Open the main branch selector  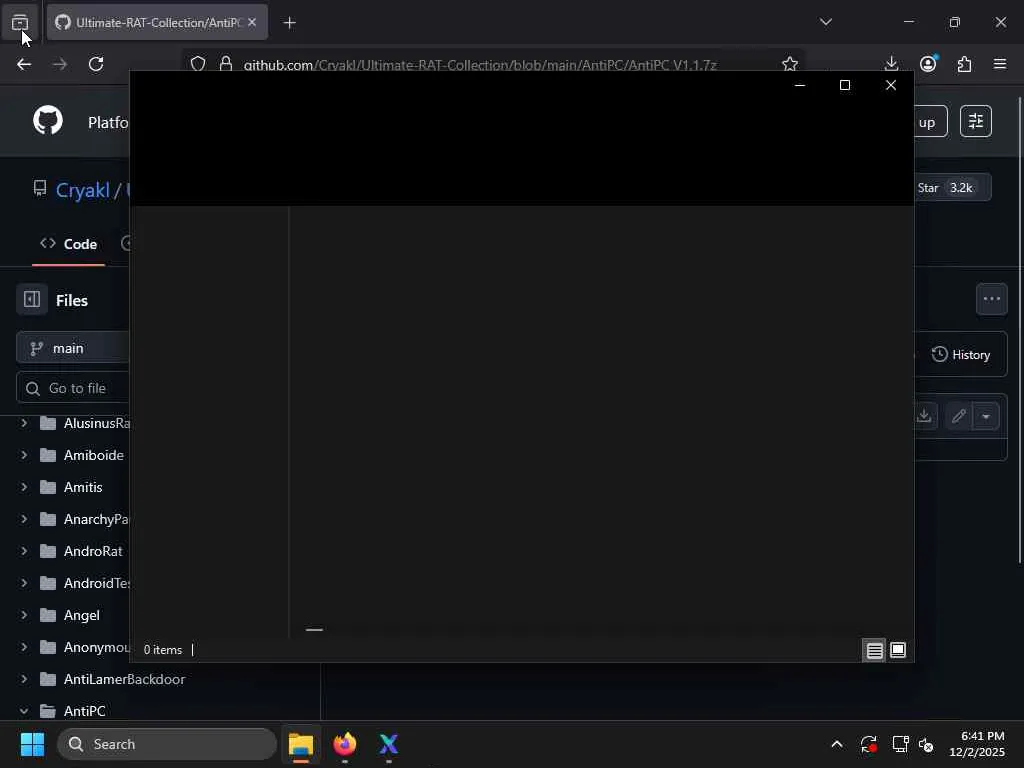72,348
